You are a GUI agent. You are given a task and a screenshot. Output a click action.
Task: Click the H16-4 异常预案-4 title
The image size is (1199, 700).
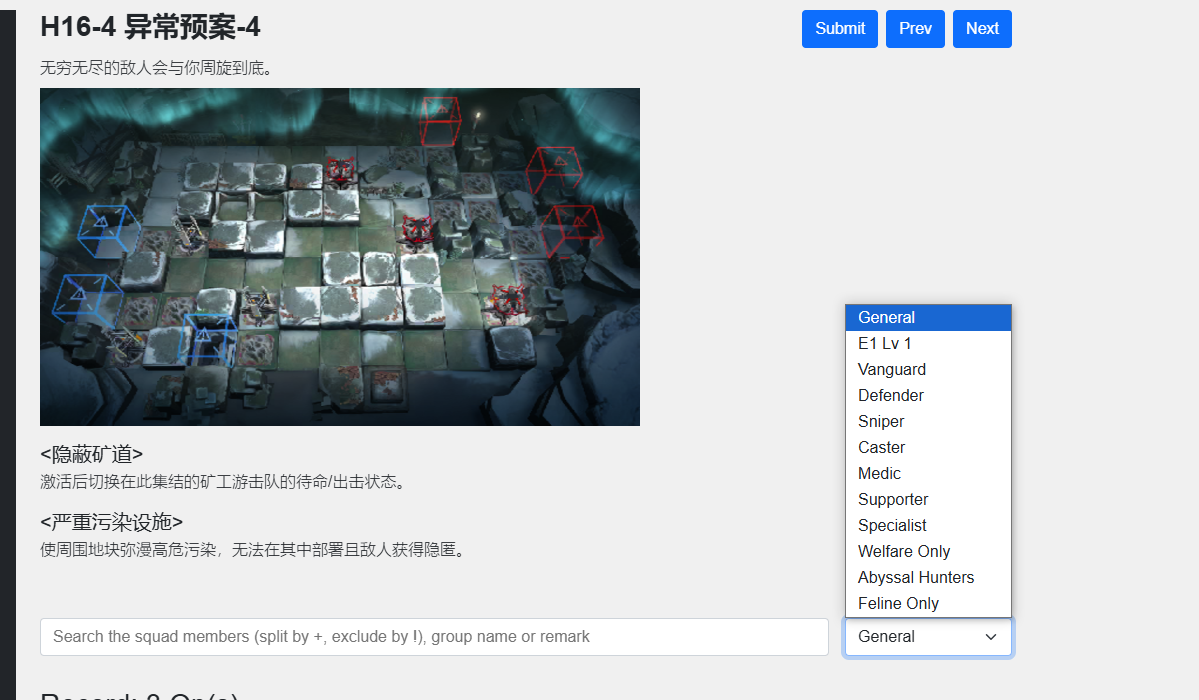pos(151,28)
